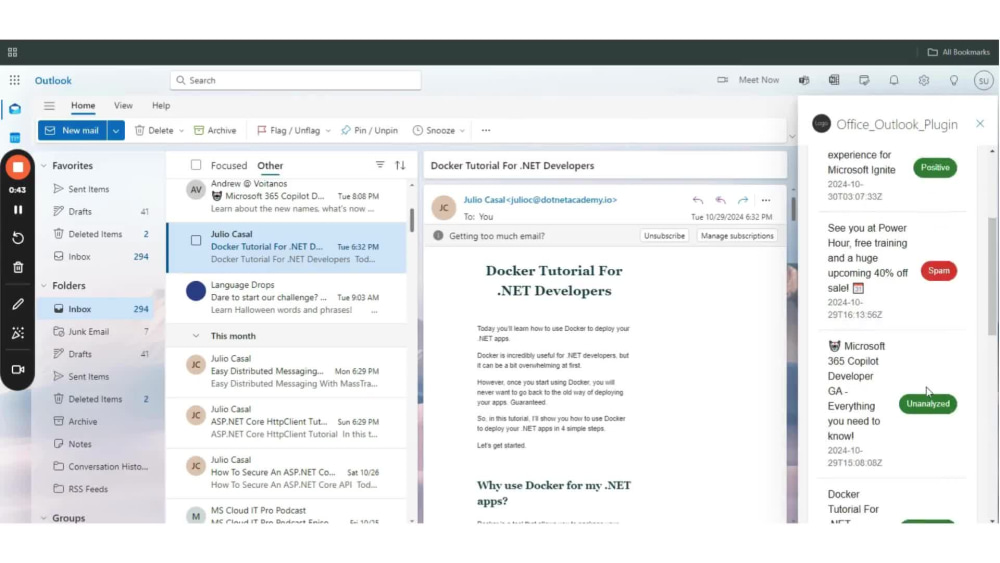1000x563 pixels.
Task: Toggle the recorder camera icon
Action: (x=18, y=369)
